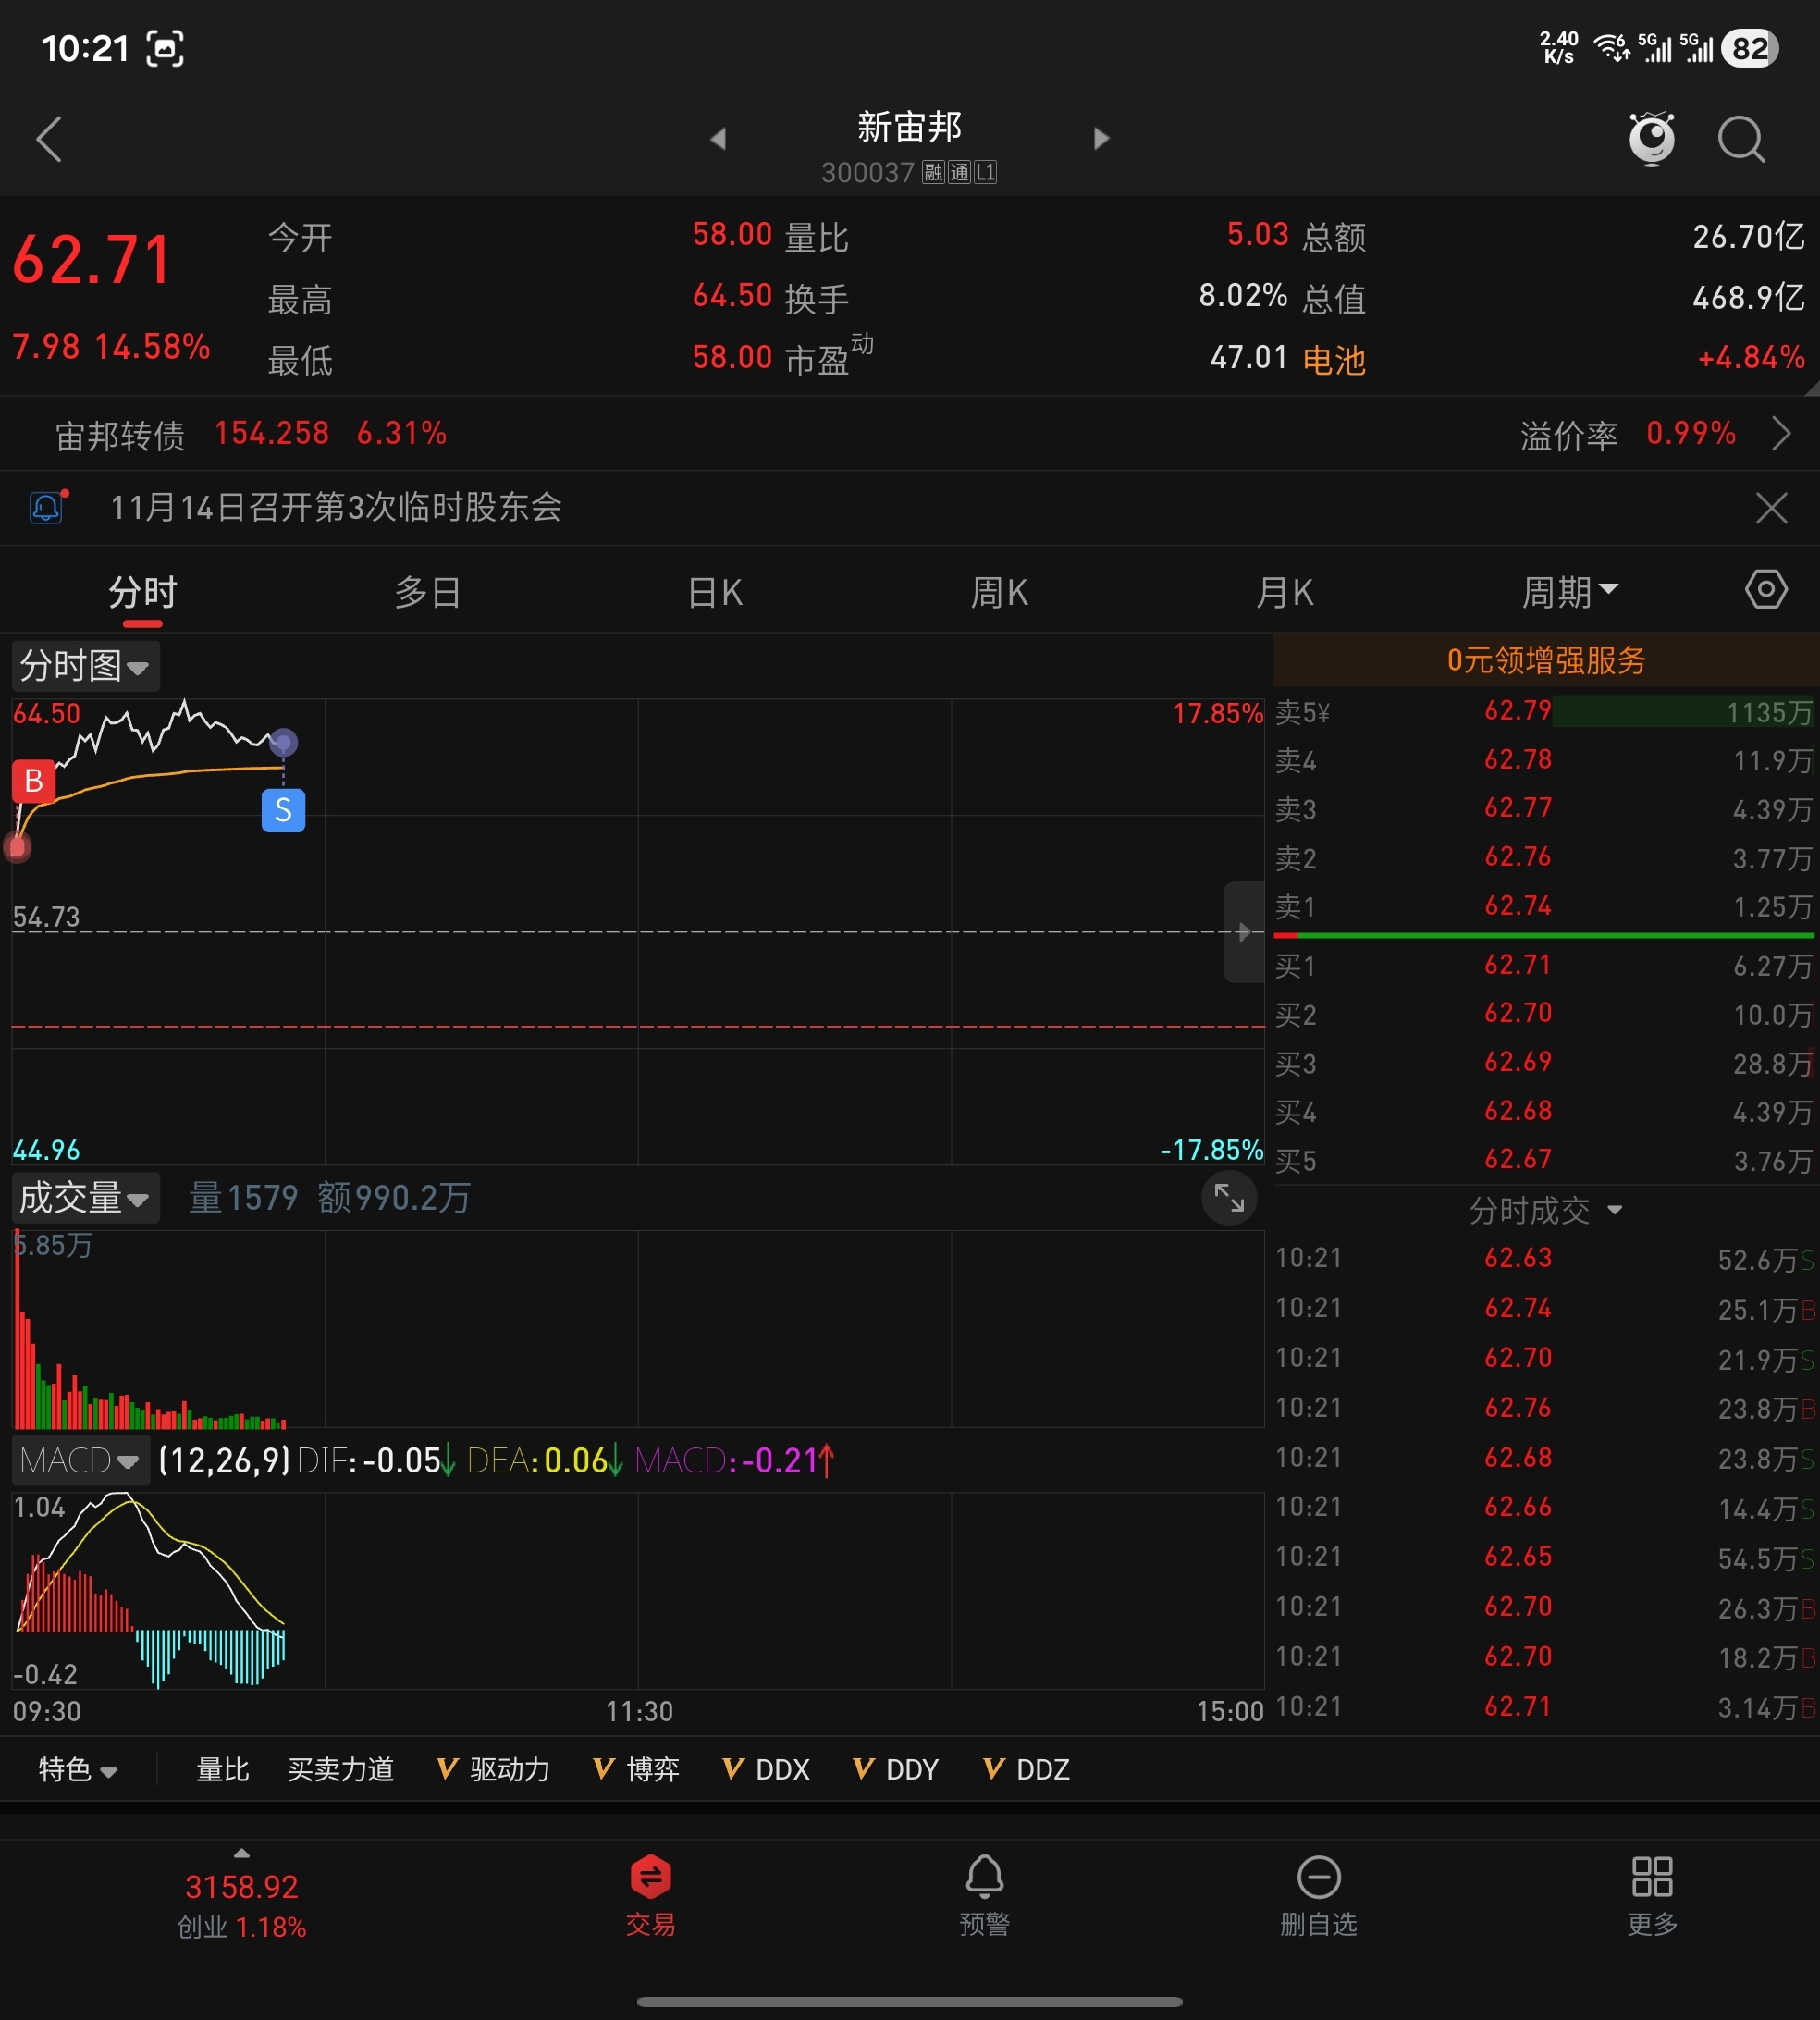Collapse order book side panel handle
This screenshot has height=2020, width=1820.
(x=1243, y=932)
